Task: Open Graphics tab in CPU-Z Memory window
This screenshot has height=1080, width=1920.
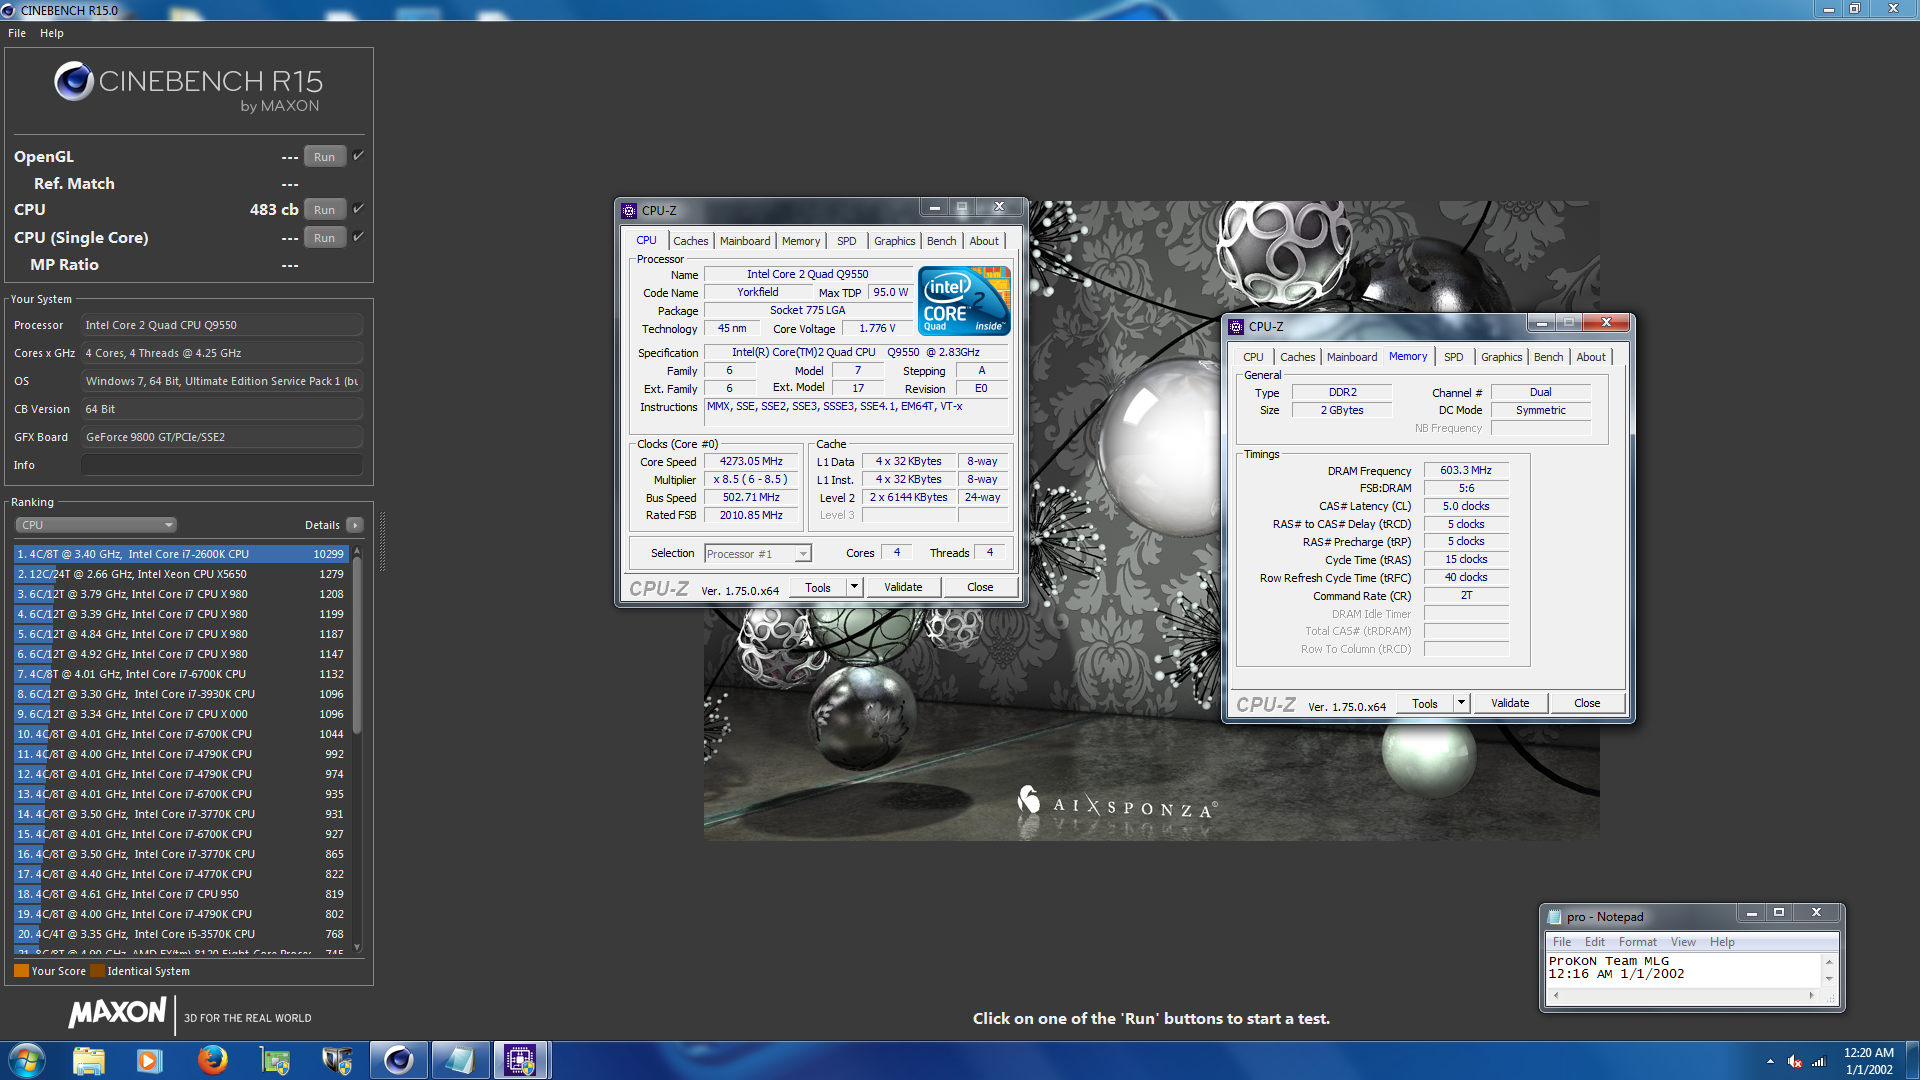Action: [1501, 357]
